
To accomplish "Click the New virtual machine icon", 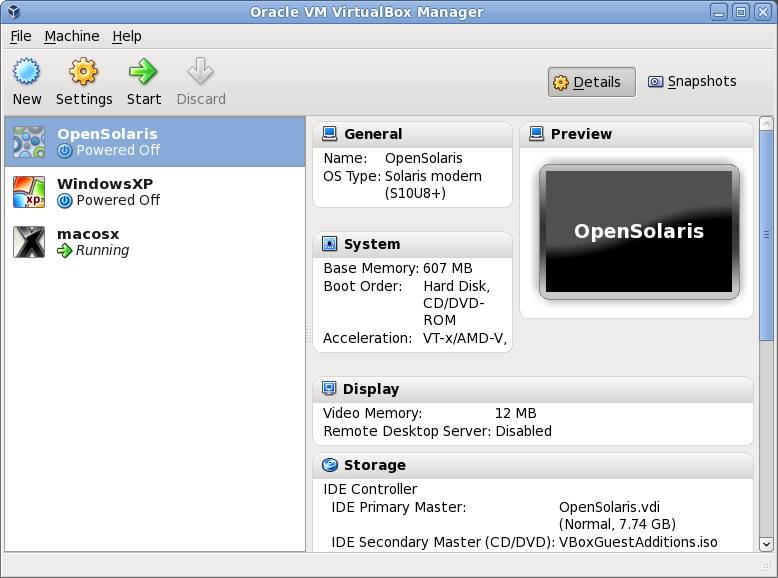I will click(x=26, y=71).
